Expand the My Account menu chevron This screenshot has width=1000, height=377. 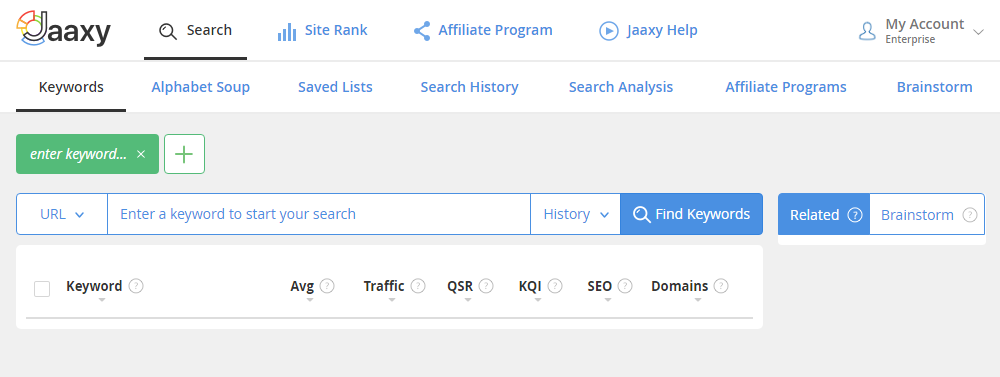point(979,32)
